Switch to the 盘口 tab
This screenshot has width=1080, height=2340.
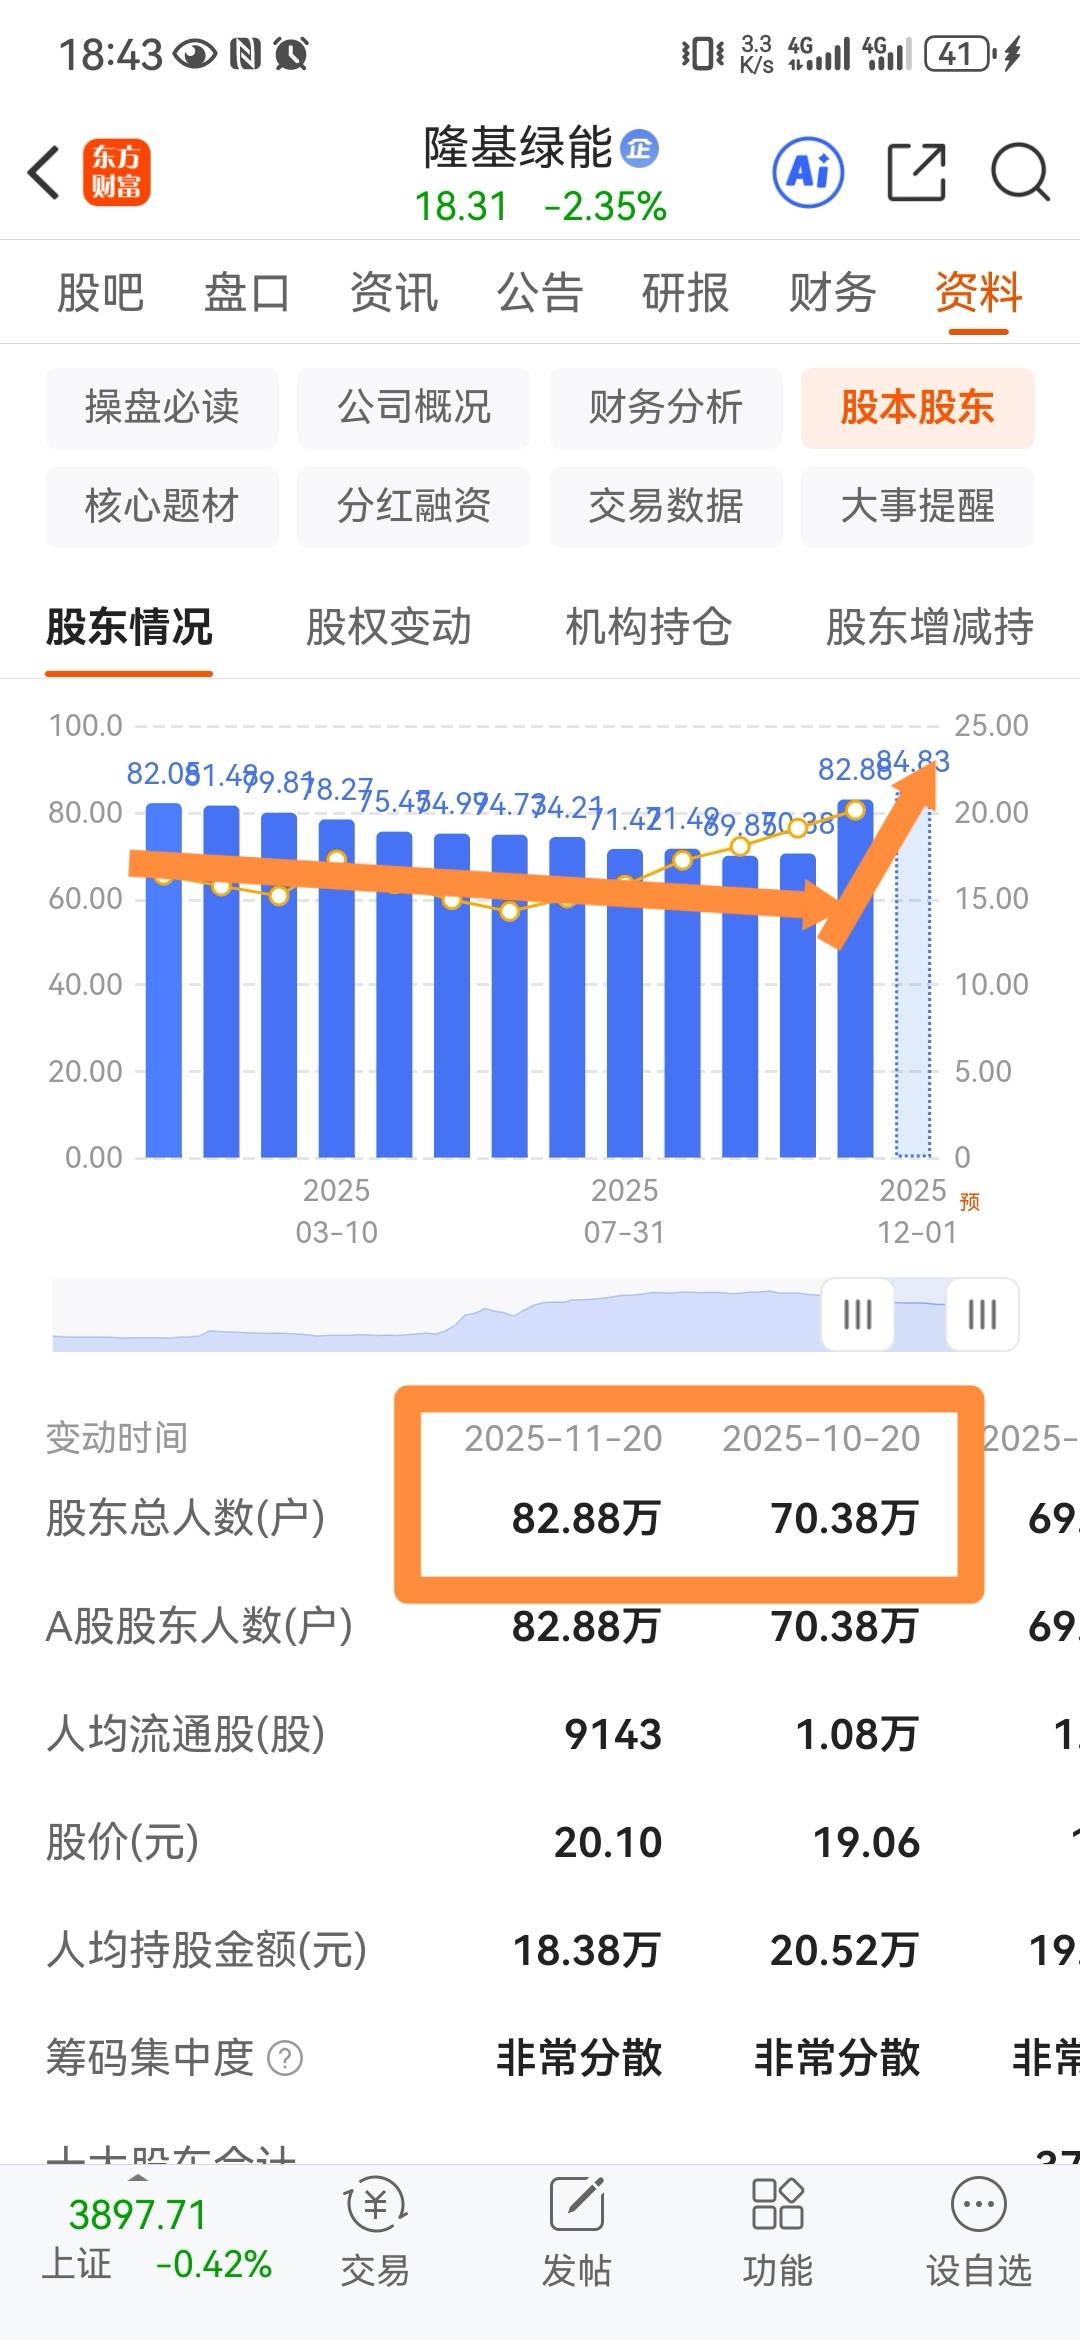point(247,293)
